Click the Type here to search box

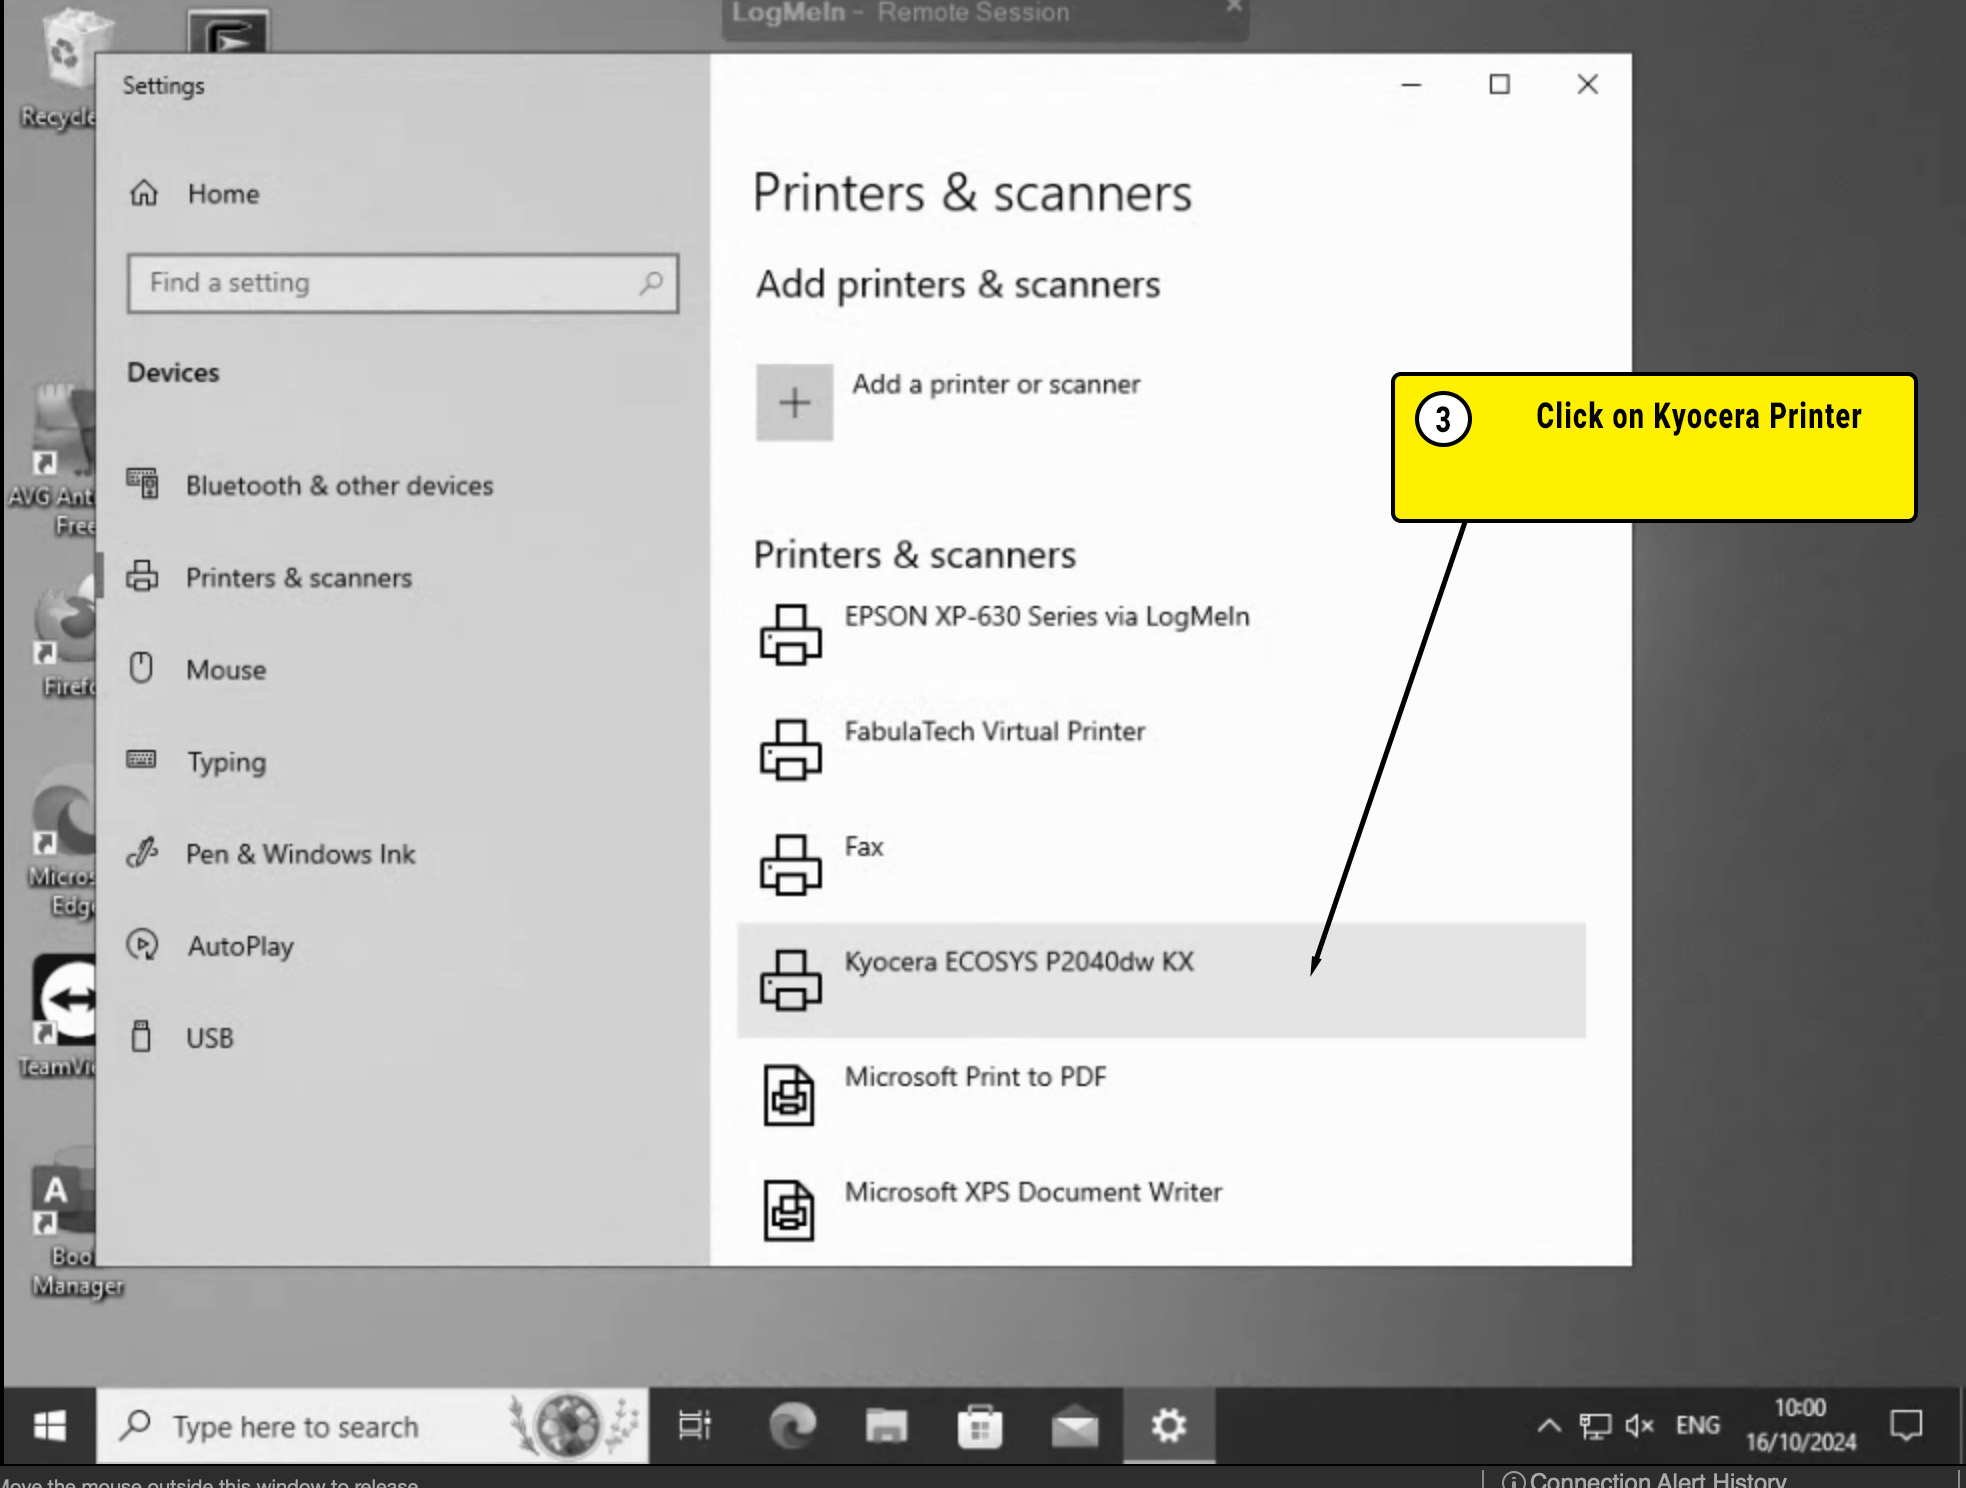[x=373, y=1426]
